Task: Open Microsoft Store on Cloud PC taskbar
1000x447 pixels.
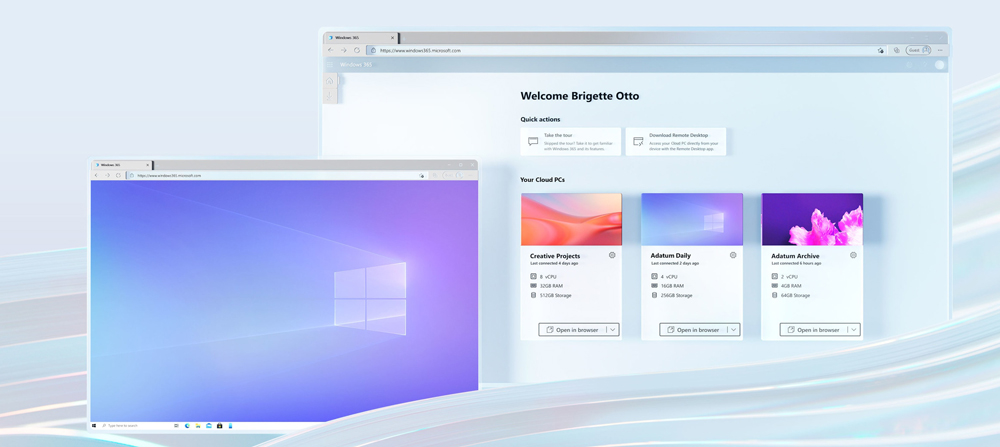Action: point(219,425)
